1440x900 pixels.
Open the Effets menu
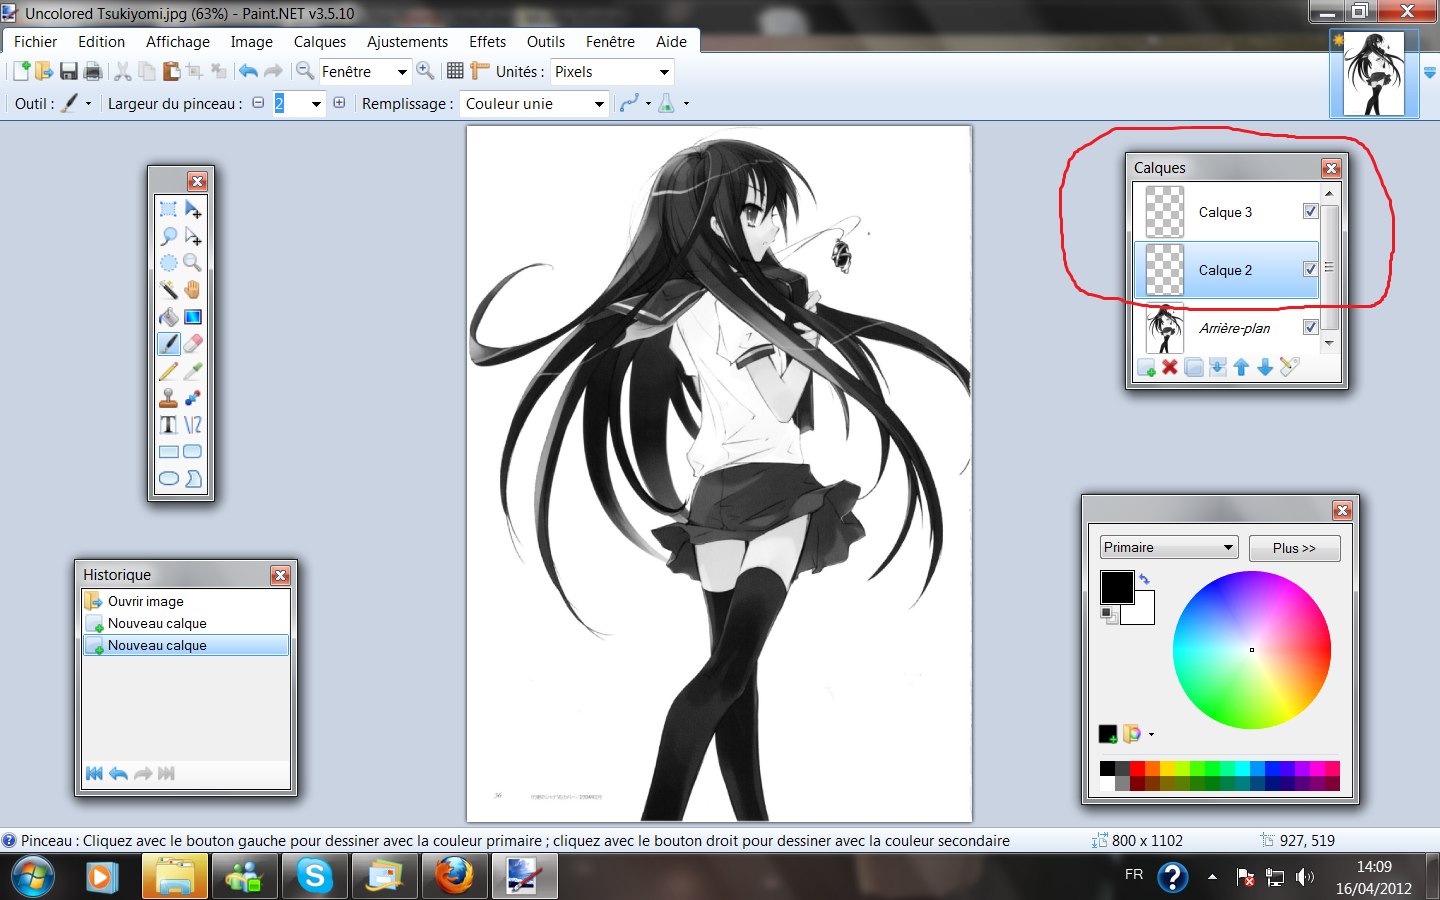487,41
